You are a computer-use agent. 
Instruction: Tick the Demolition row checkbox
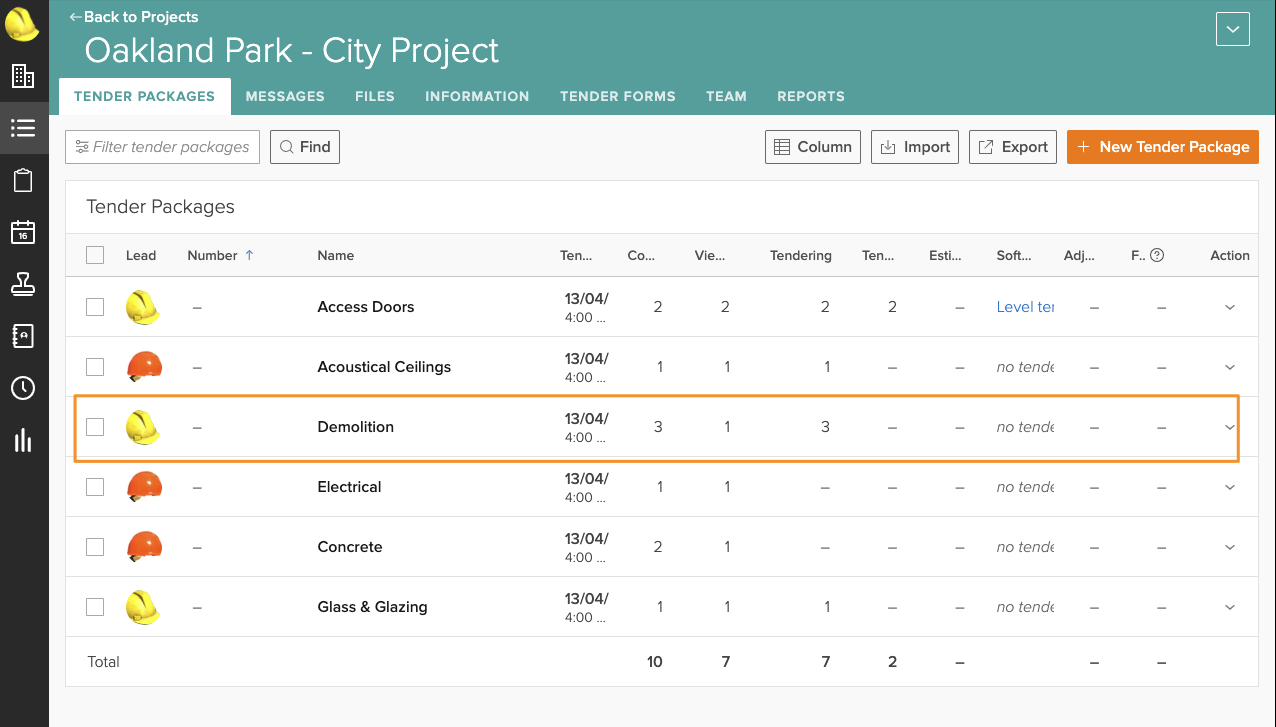pyautogui.click(x=95, y=427)
